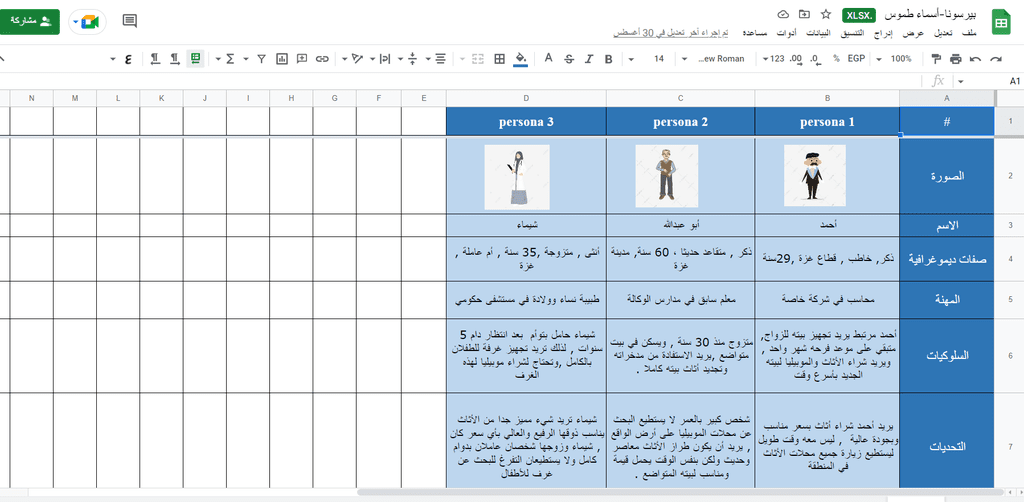This screenshot has width=1024, height=502.
Task: Toggle bold formatting
Action: click(609, 59)
